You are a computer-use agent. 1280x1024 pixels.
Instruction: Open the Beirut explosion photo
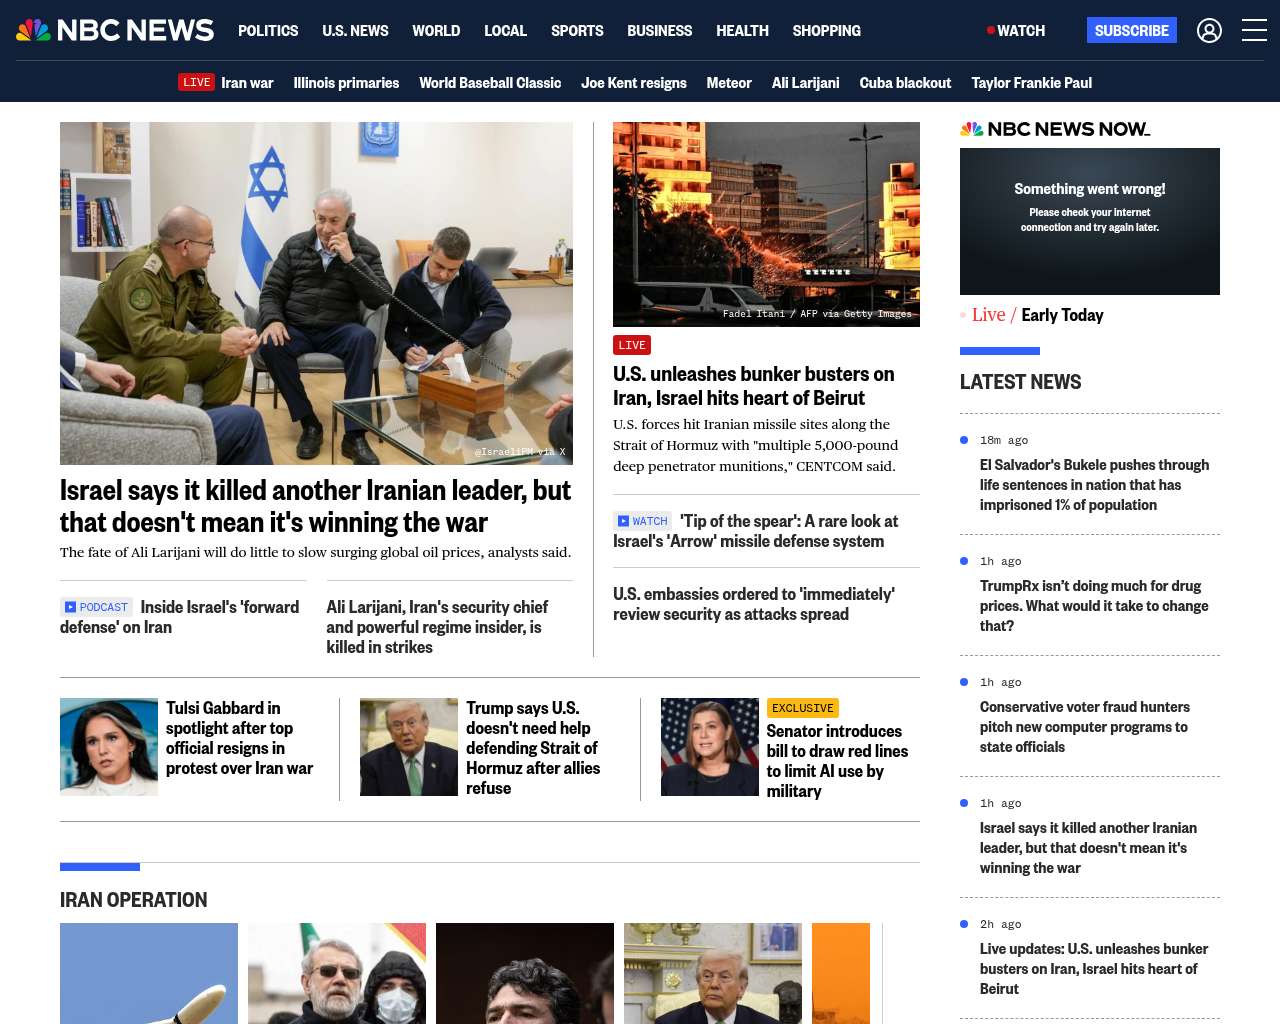(766, 224)
